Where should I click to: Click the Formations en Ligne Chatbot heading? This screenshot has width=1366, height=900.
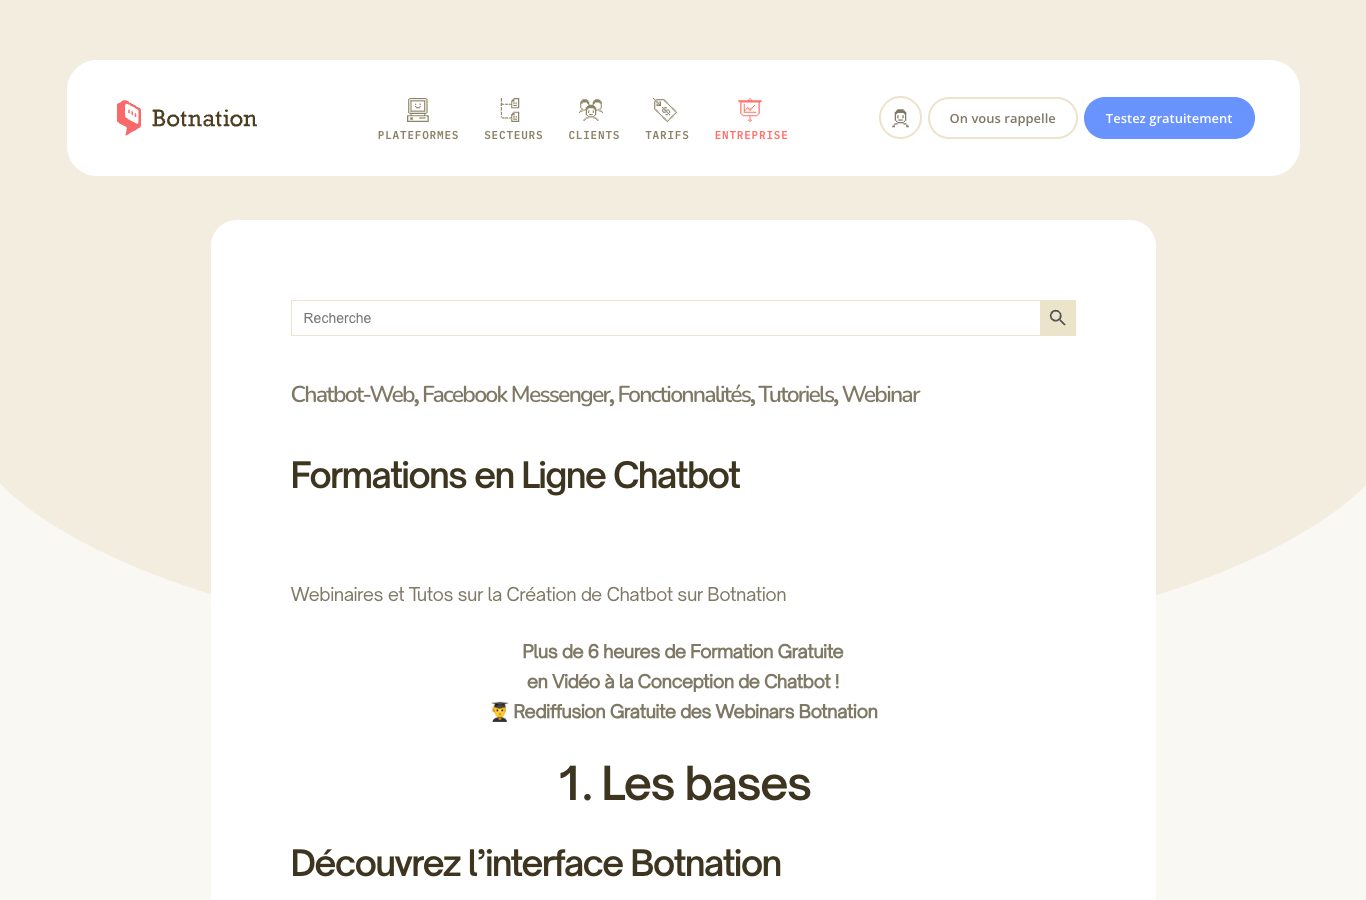515,476
